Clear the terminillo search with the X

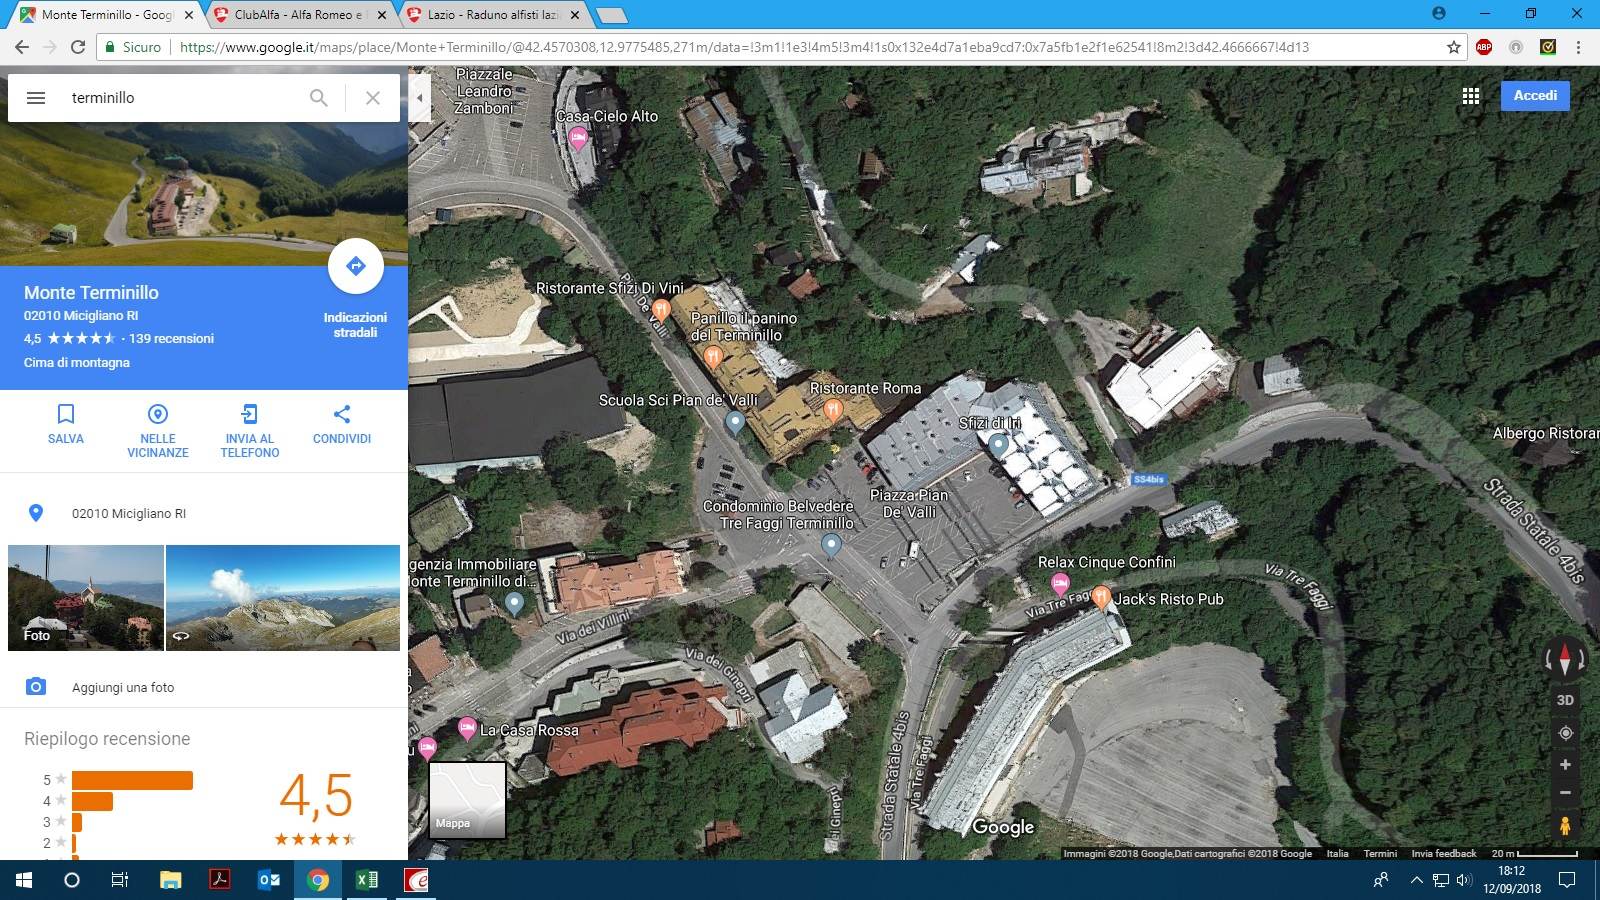[x=373, y=98]
